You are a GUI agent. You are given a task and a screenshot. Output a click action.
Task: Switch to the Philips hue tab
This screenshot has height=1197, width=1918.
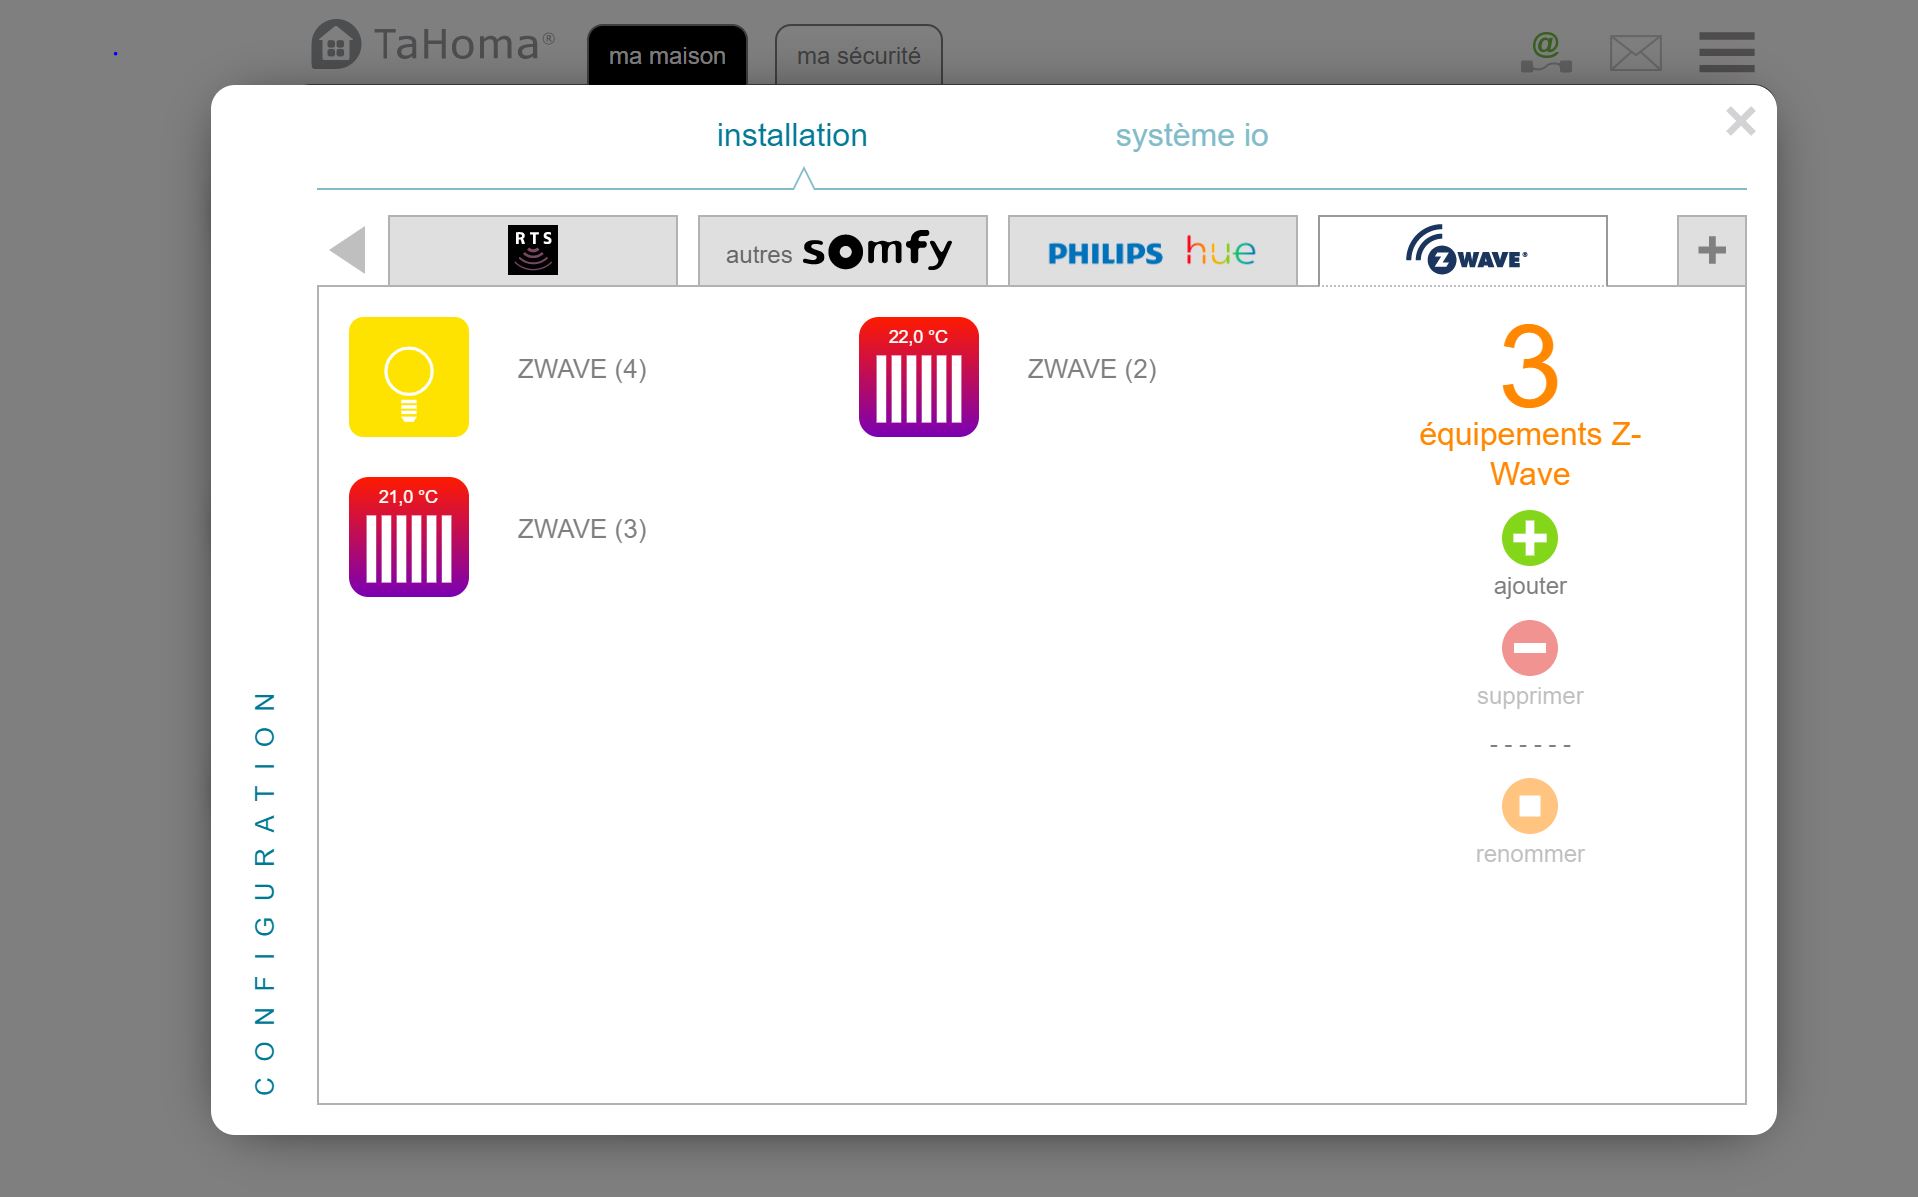coord(1152,250)
